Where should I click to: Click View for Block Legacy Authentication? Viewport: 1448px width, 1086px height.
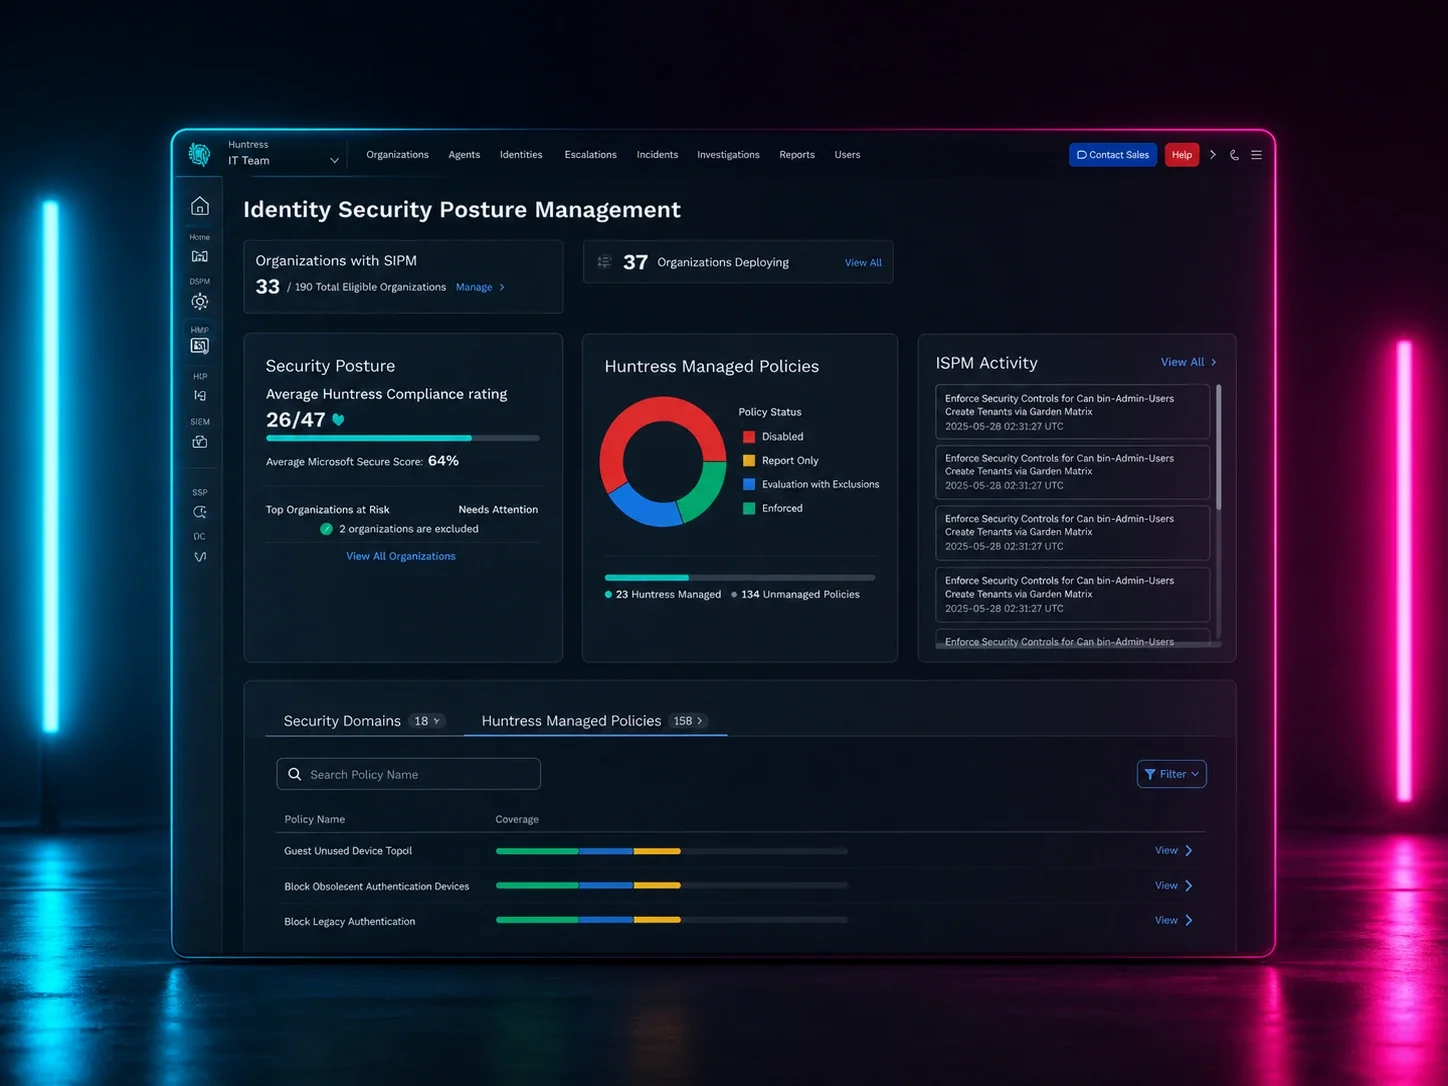click(x=1166, y=921)
